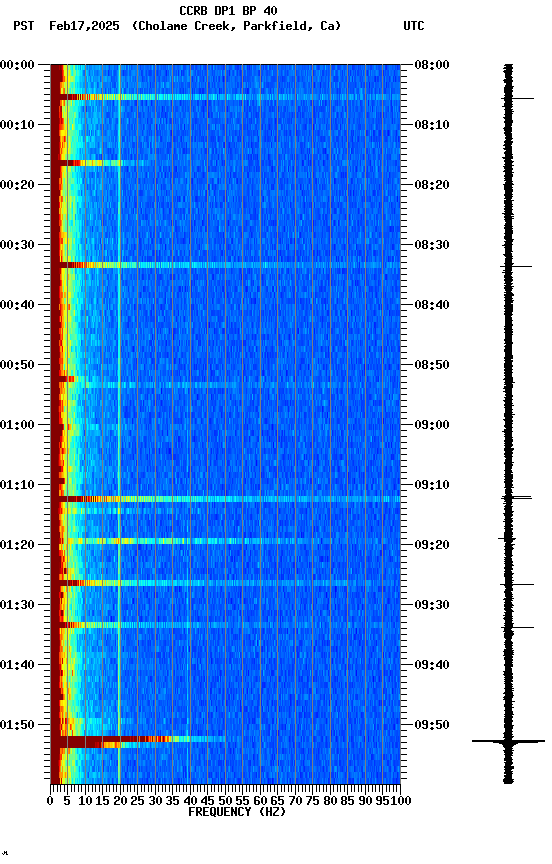Image resolution: width=552 pixels, height=864 pixels.
Task: Click the frequency axis tick label "10"
Action: (85, 801)
